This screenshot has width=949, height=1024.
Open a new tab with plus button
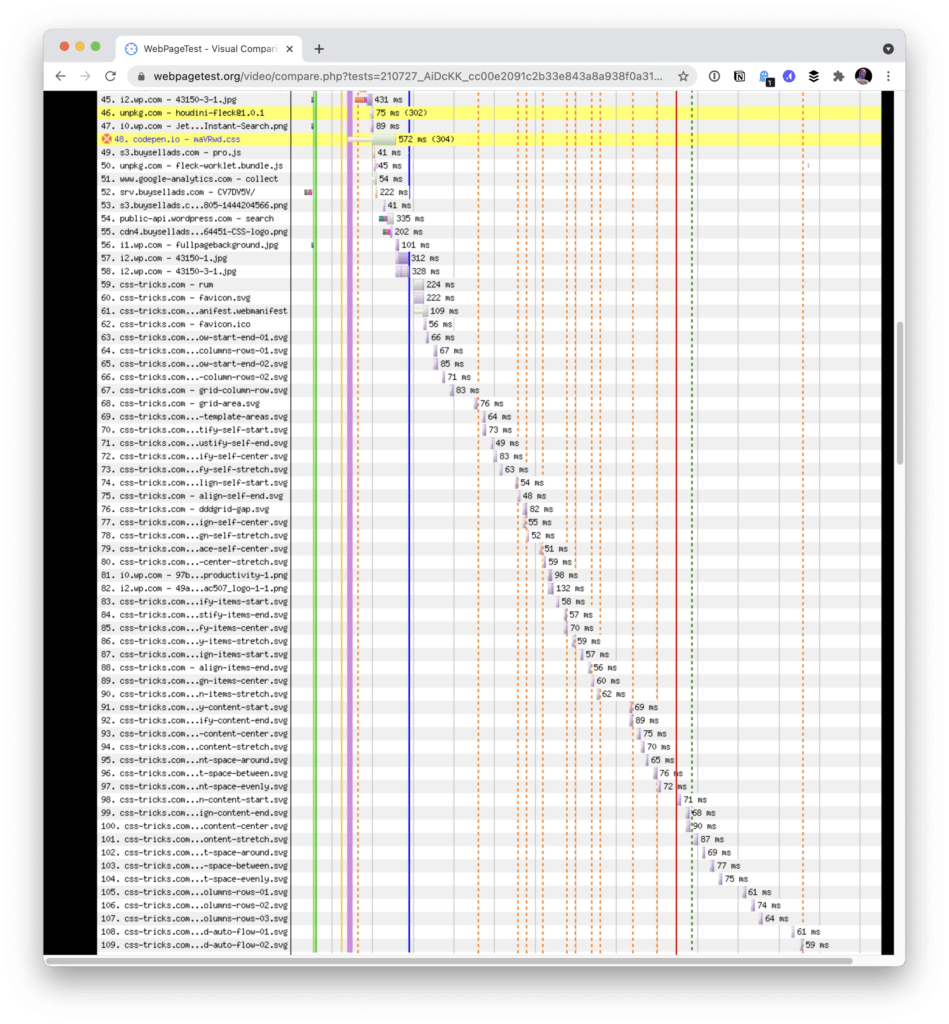pyautogui.click(x=319, y=49)
